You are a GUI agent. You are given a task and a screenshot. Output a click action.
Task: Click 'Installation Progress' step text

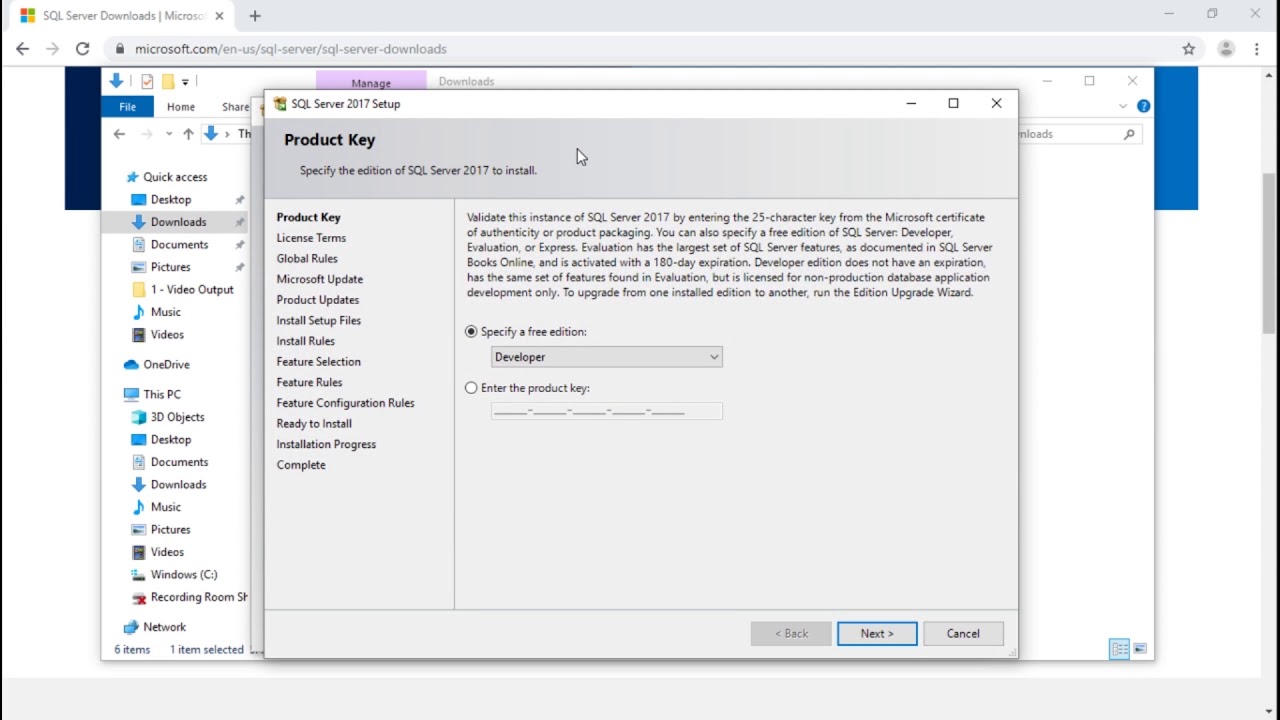(x=326, y=444)
